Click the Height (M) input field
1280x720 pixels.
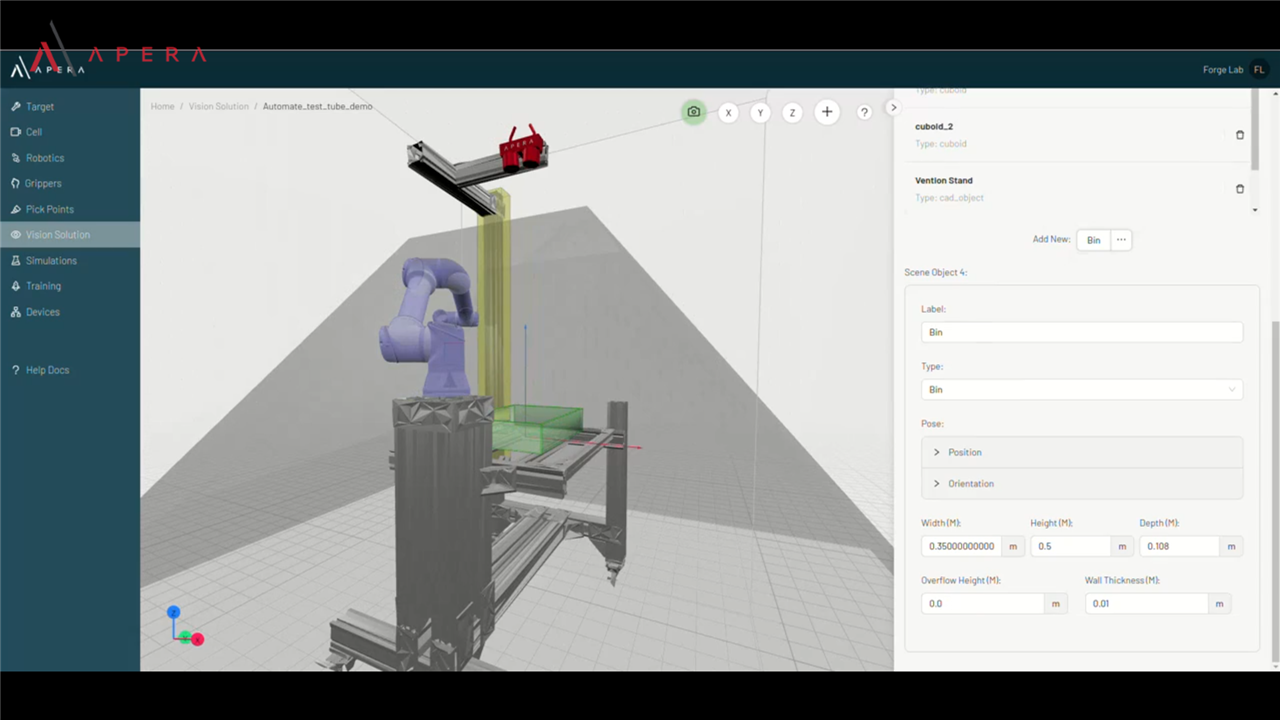pos(1070,546)
